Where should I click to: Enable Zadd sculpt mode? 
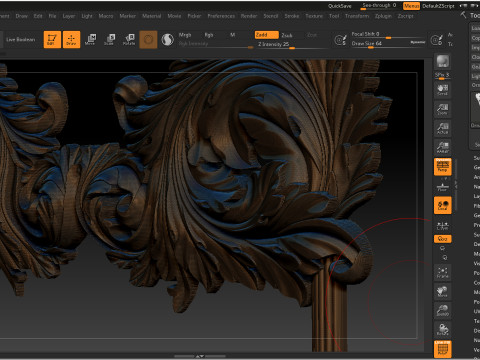point(266,35)
